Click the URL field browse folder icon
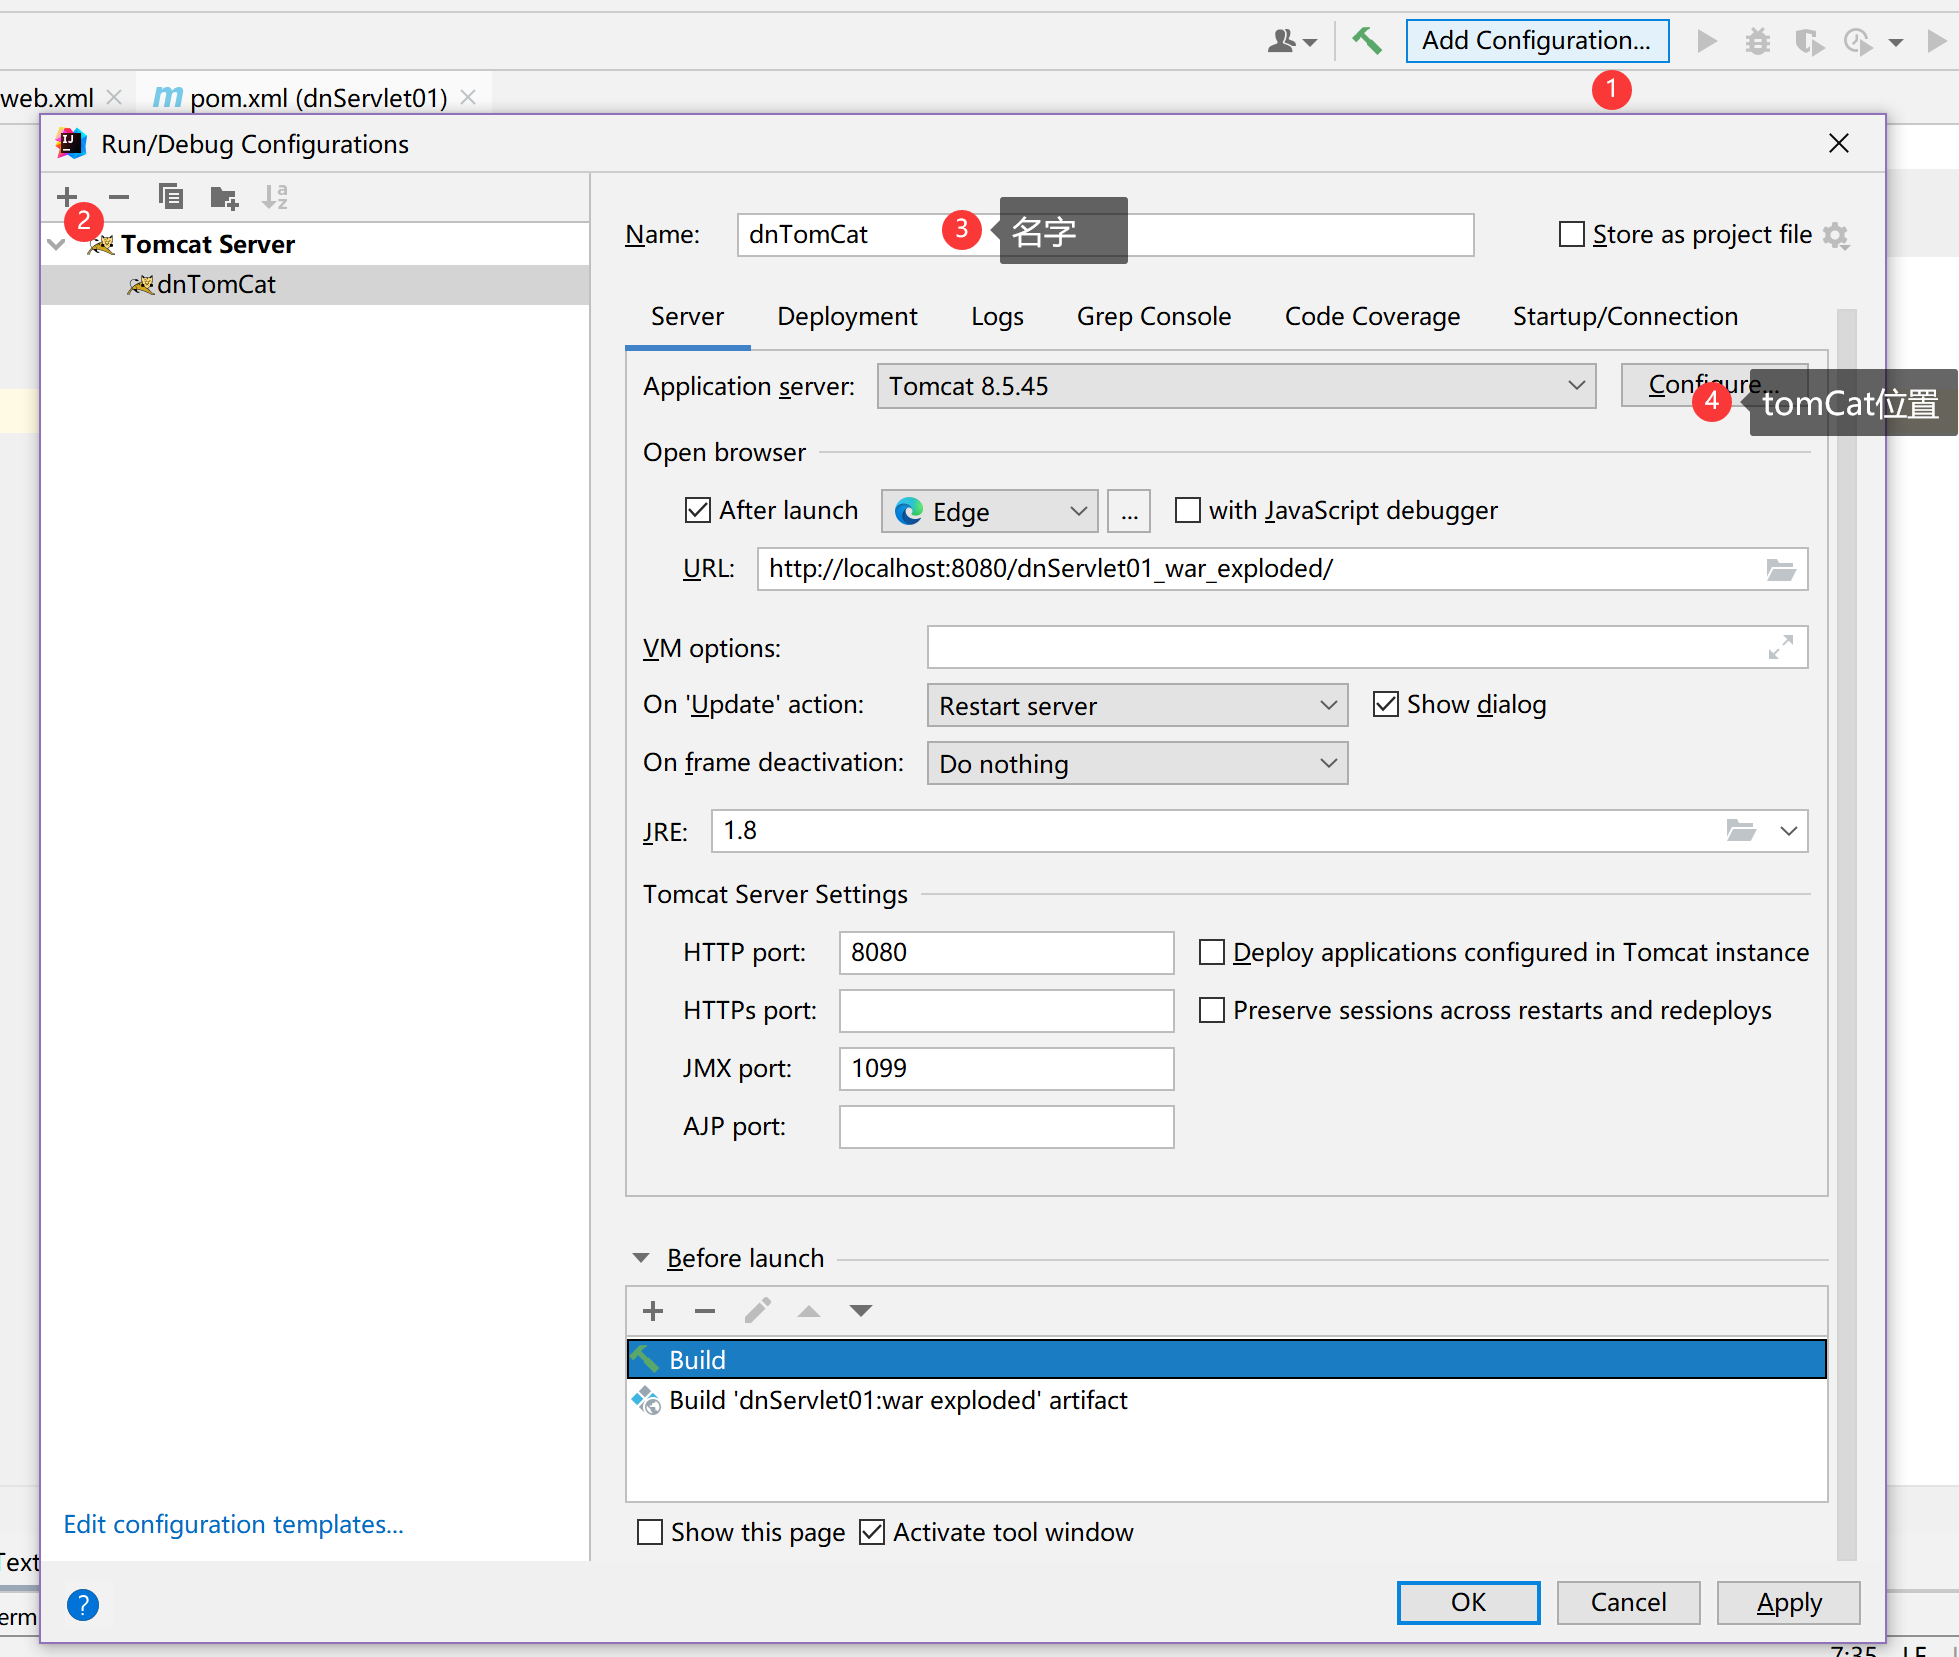The height and width of the screenshot is (1657, 1959). click(1780, 570)
